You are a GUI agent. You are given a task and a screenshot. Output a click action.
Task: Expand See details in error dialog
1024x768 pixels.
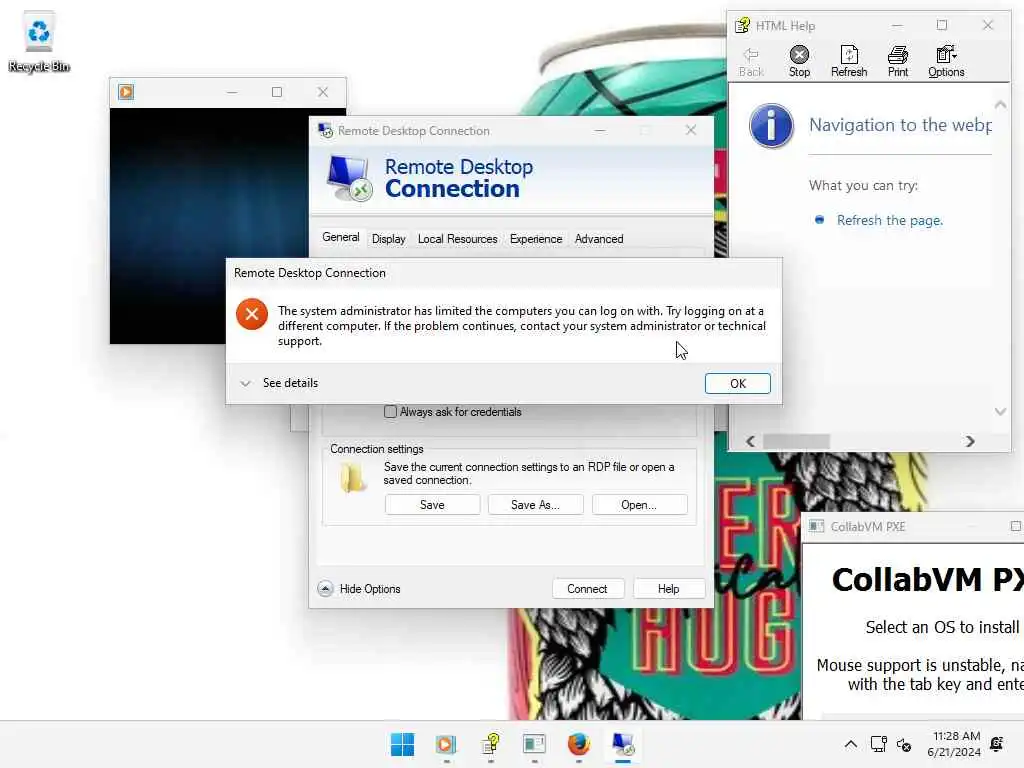279,383
